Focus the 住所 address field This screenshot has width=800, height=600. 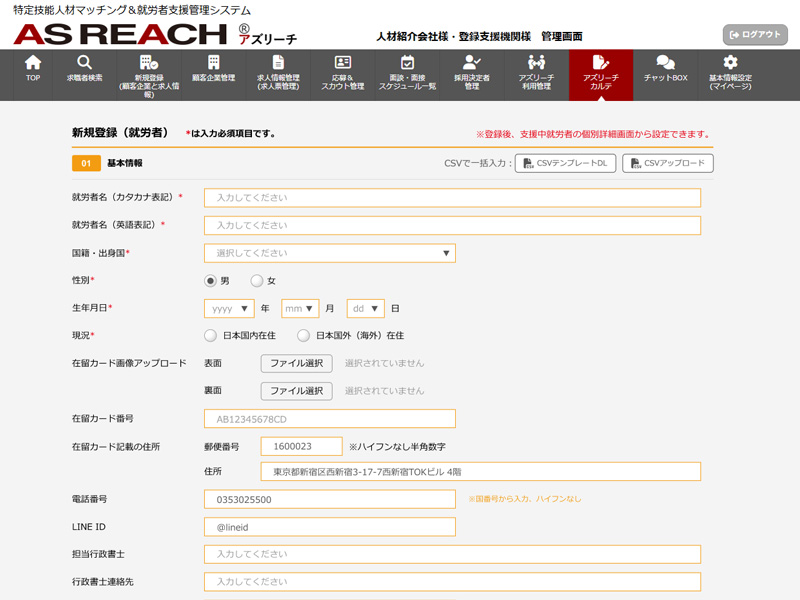481,472
